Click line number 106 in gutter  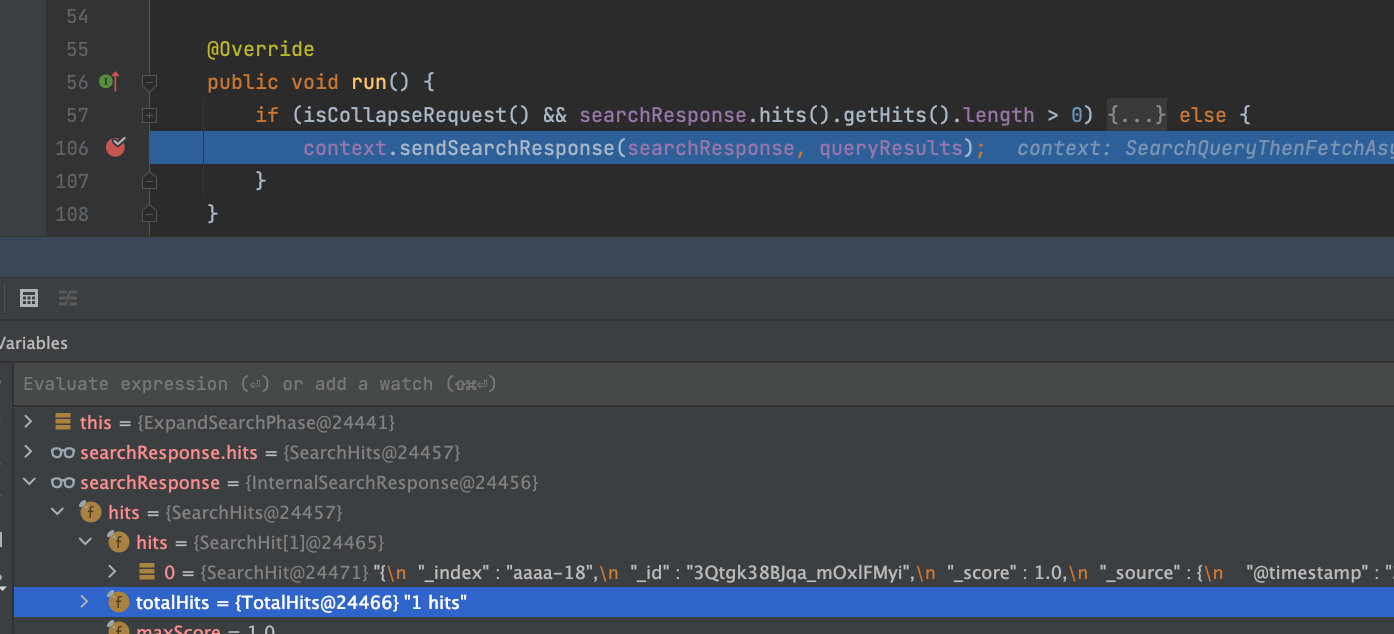click(x=72, y=148)
